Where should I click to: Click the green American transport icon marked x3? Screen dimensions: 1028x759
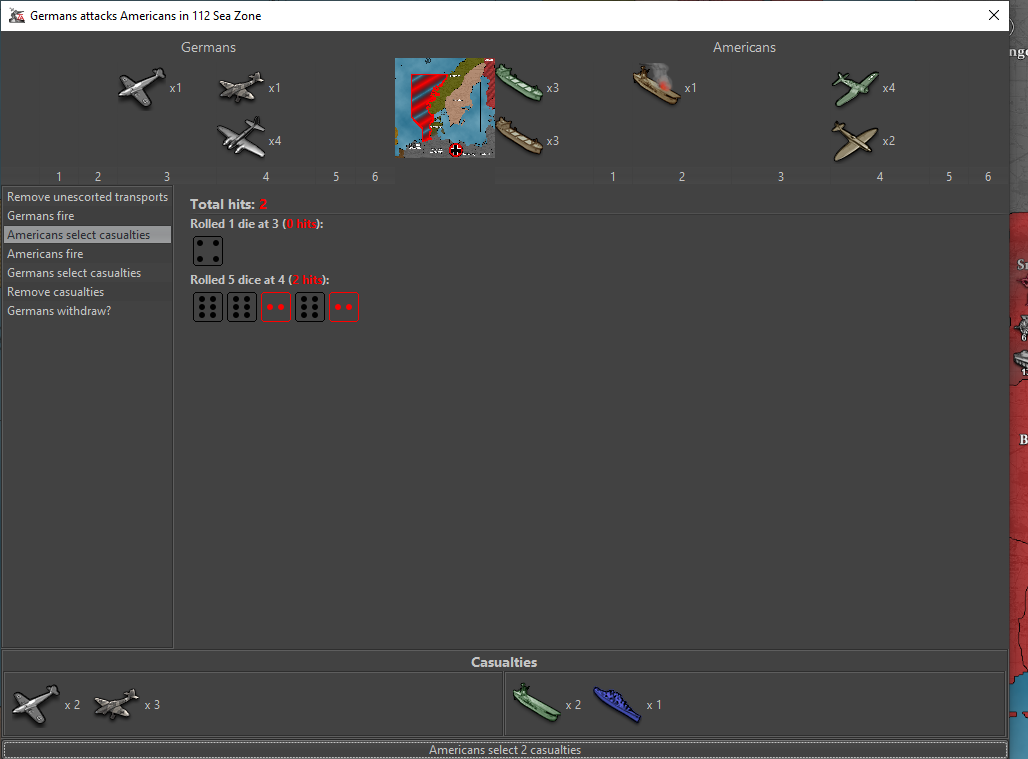[518, 85]
